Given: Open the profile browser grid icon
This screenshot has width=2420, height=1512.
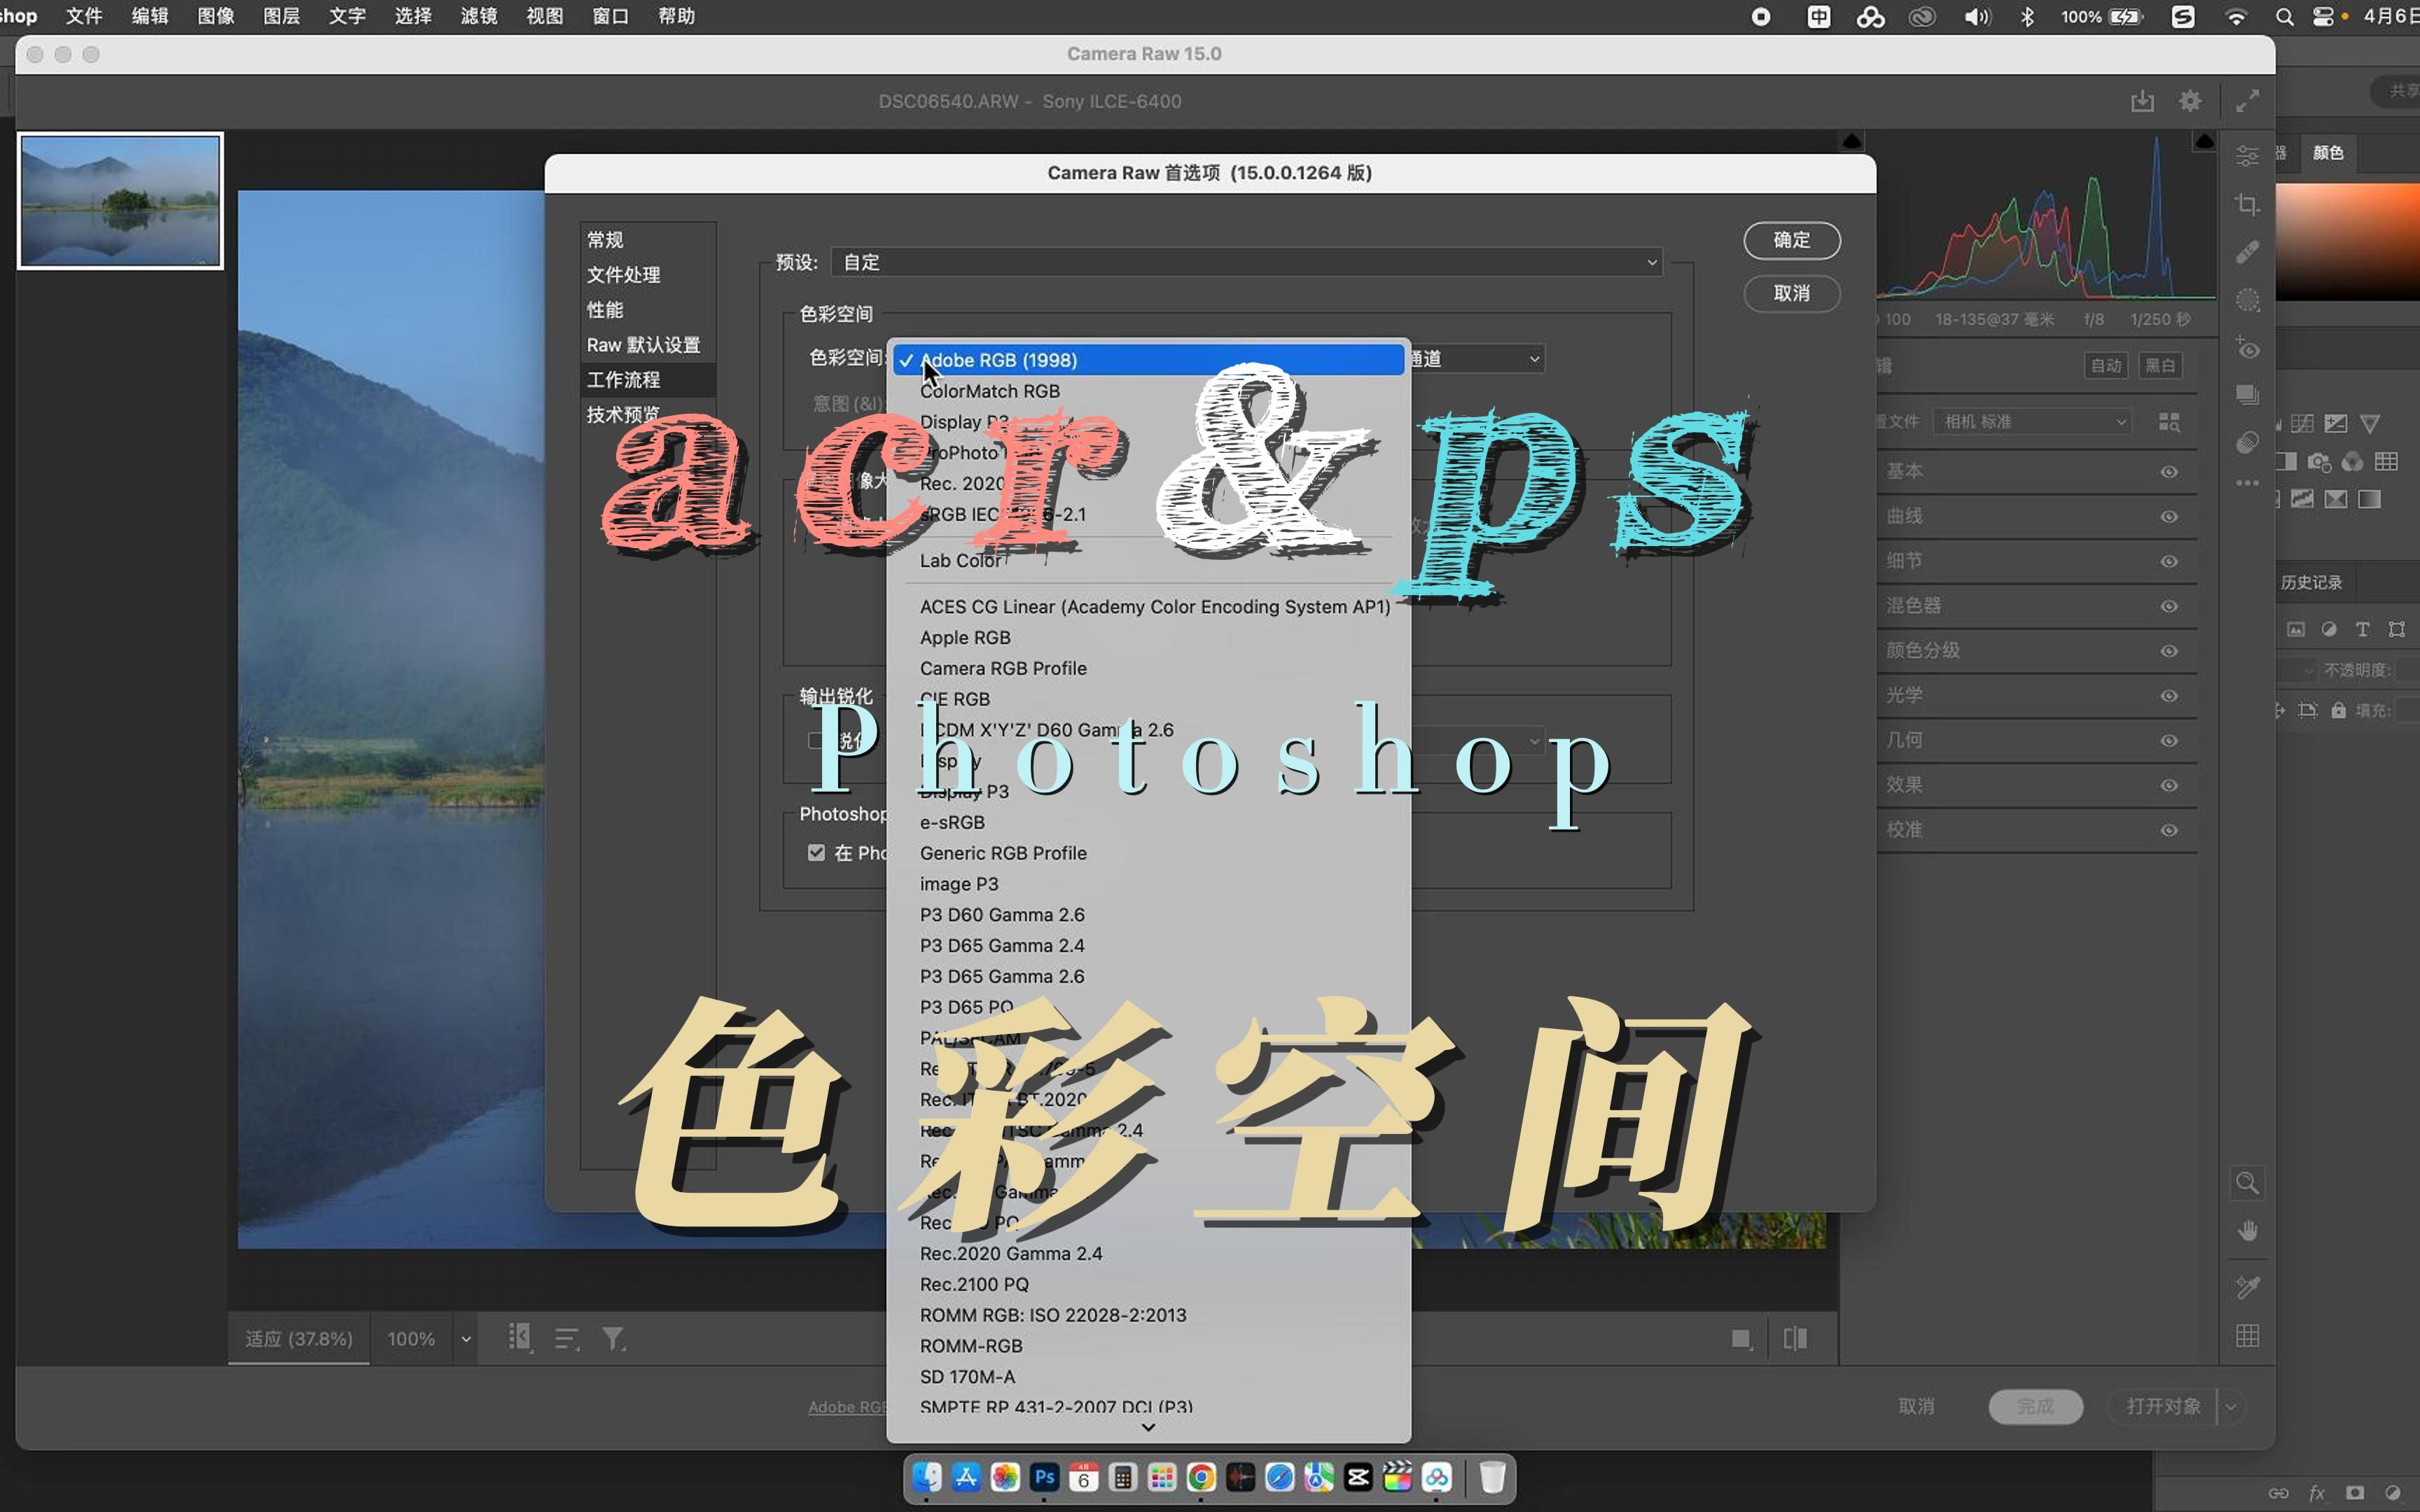Looking at the screenshot, I should coord(2168,422).
